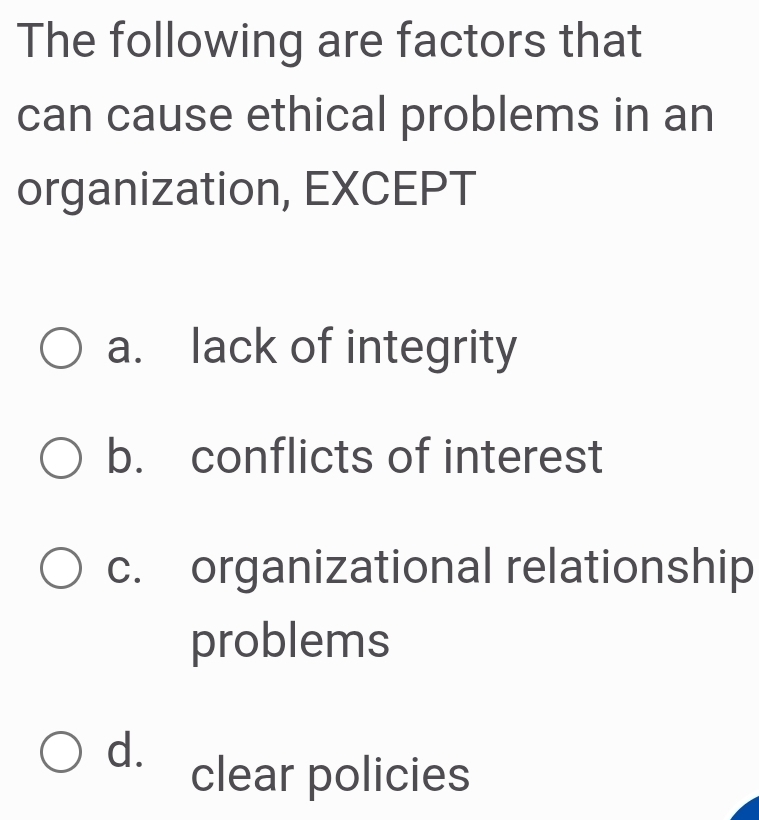Pick the organizational relationship problems radio button

[x=62, y=568]
